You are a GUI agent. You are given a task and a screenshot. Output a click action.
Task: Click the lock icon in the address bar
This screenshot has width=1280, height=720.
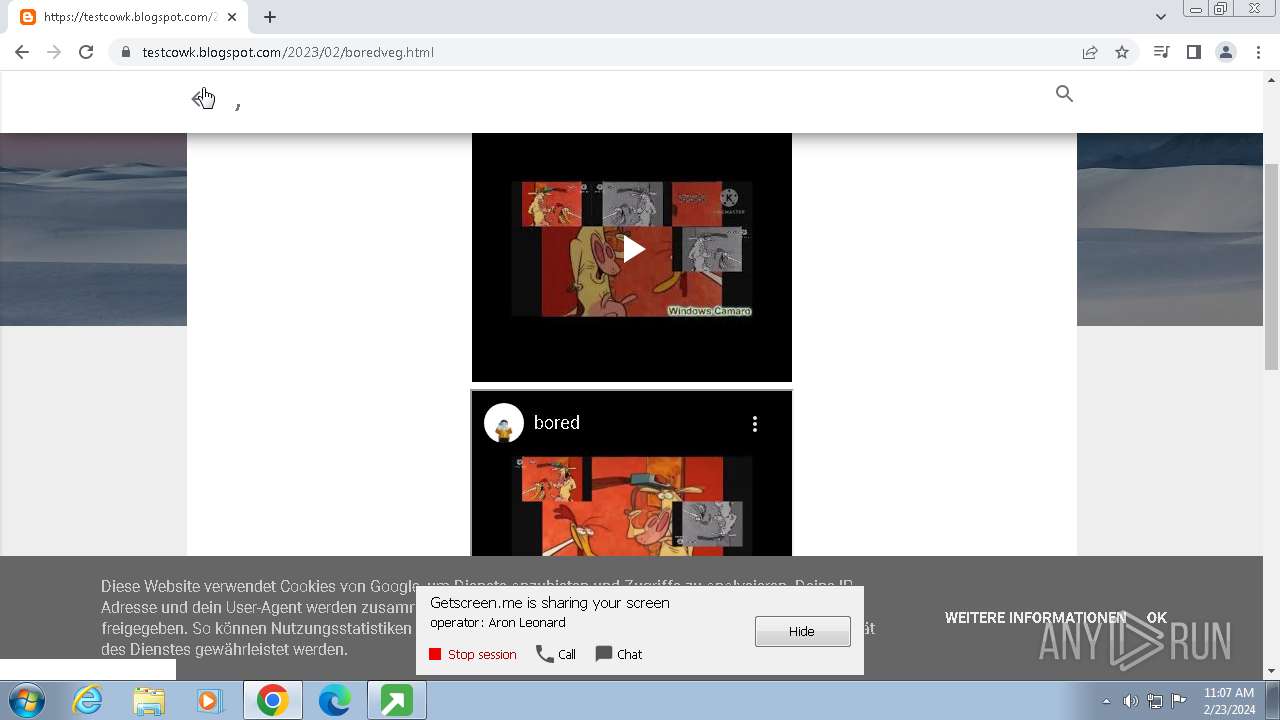[x=125, y=52]
